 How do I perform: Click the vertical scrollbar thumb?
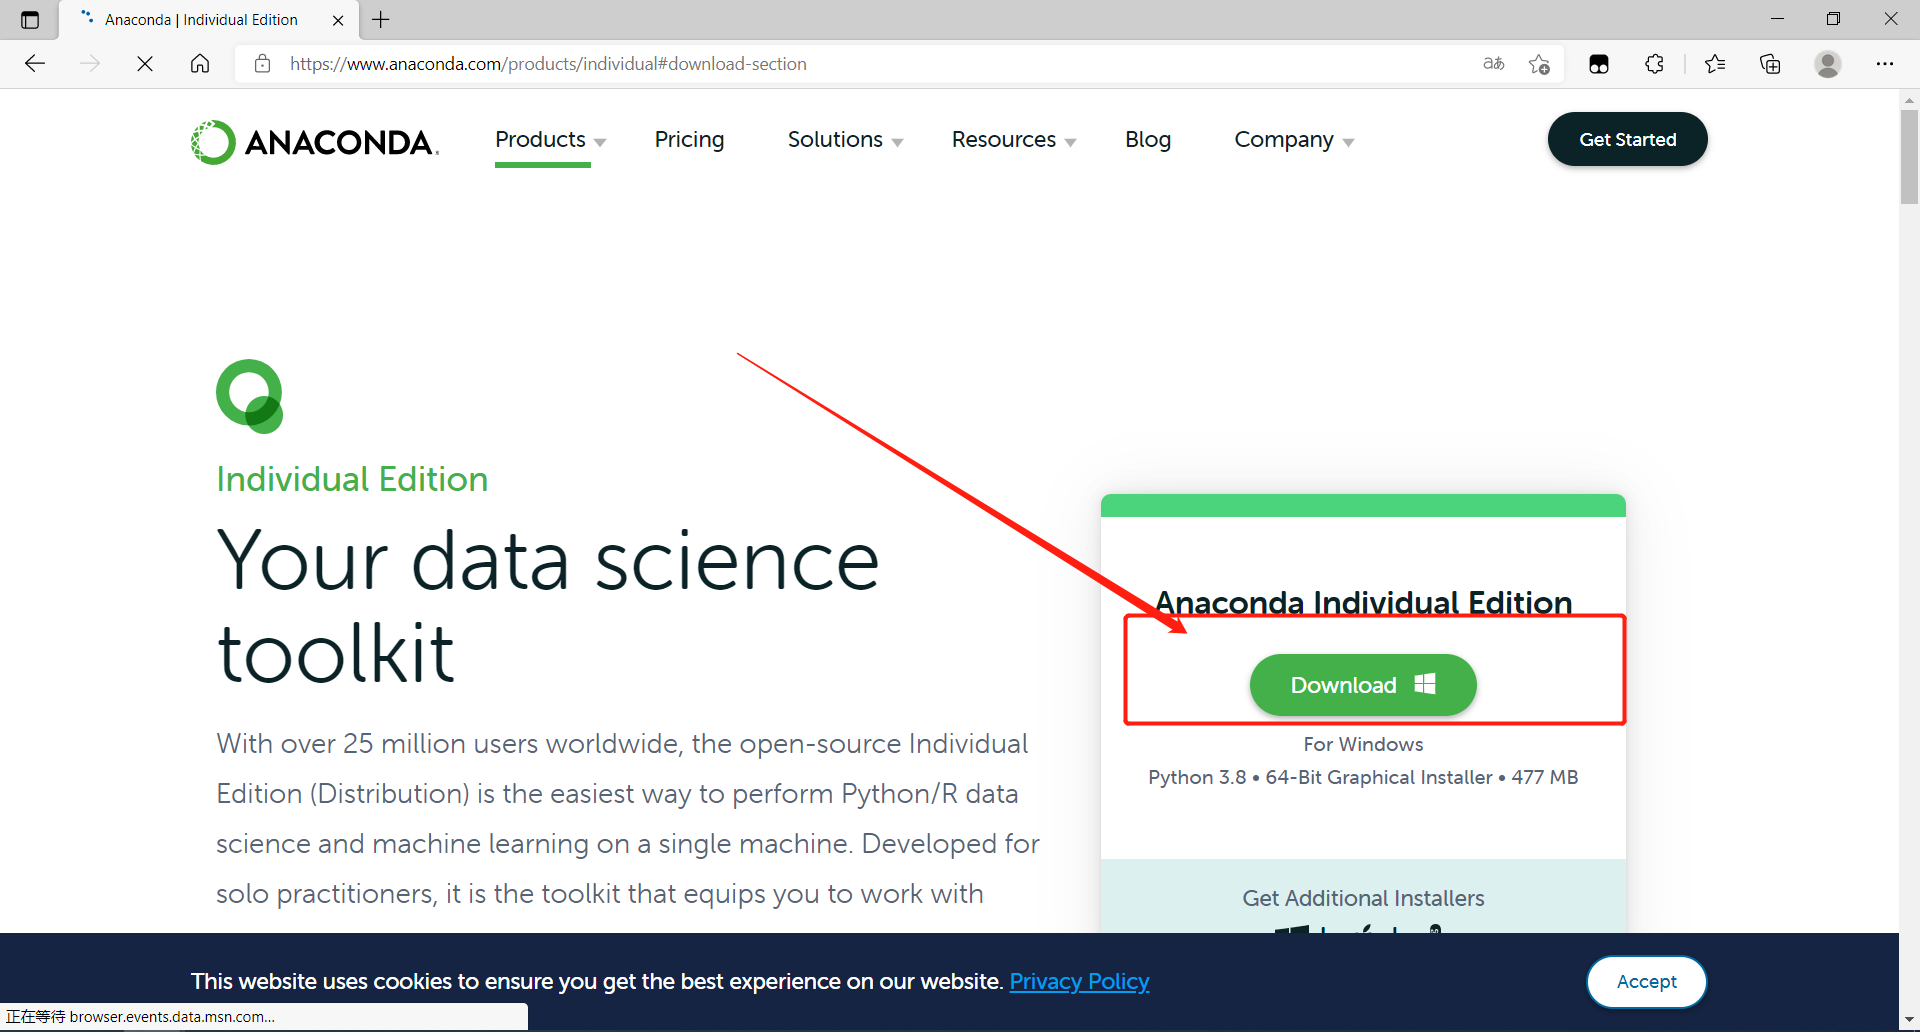pyautogui.click(x=1909, y=156)
